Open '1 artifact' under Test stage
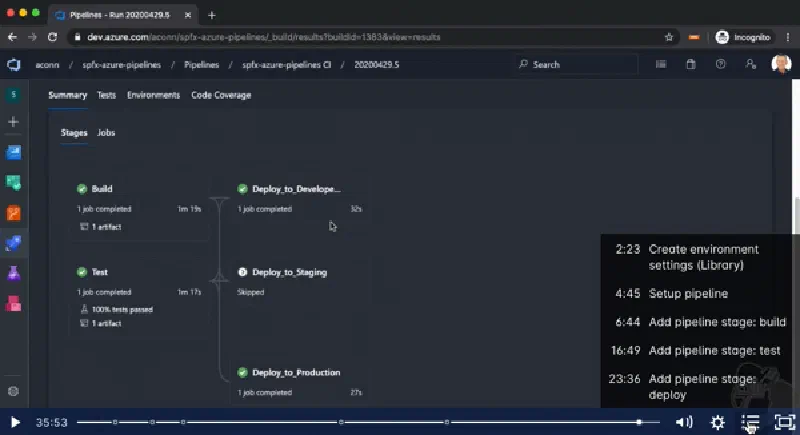Screen dimensions: 800x435 click(x=101, y=323)
